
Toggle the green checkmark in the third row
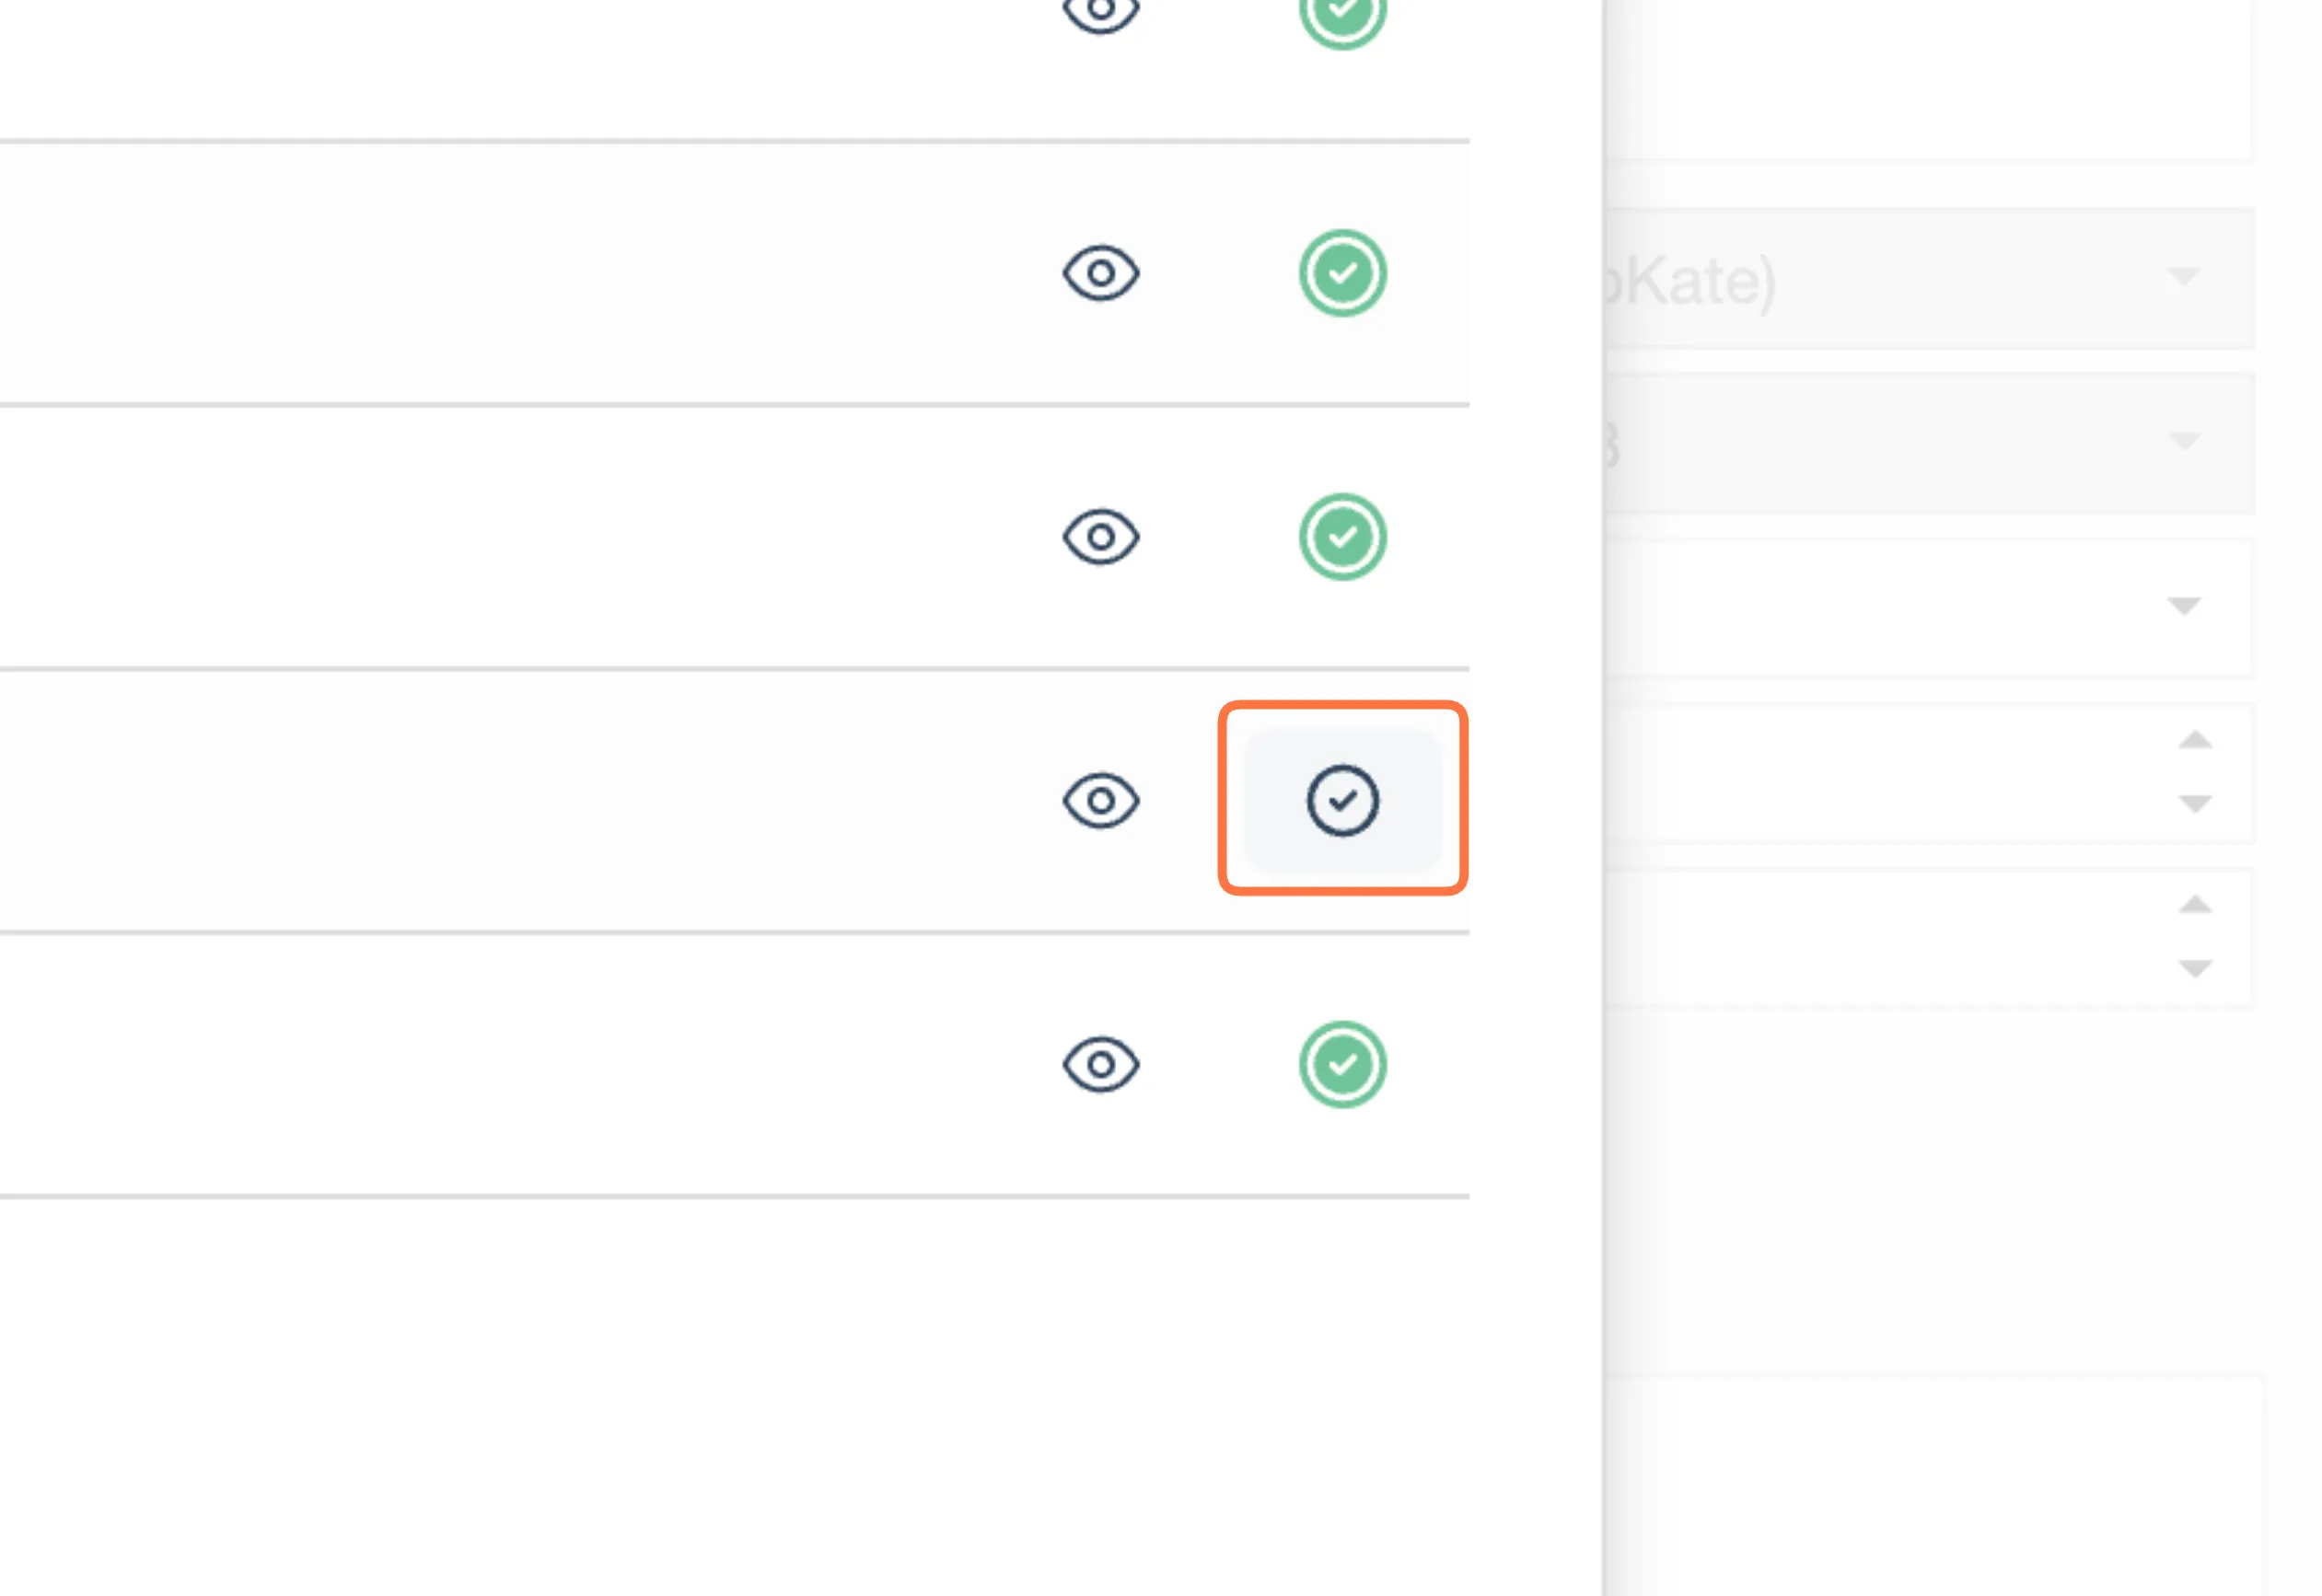pyautogui.click(x=1342, y=537)
